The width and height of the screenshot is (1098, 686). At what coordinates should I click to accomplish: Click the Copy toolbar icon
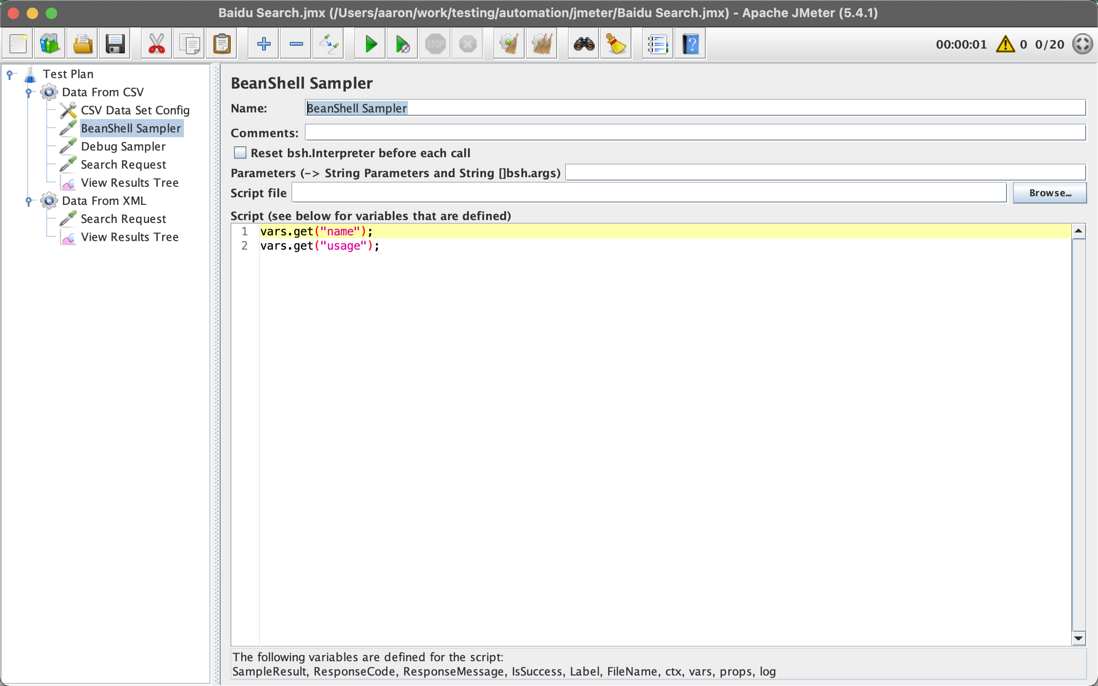(x=189, y=44)
